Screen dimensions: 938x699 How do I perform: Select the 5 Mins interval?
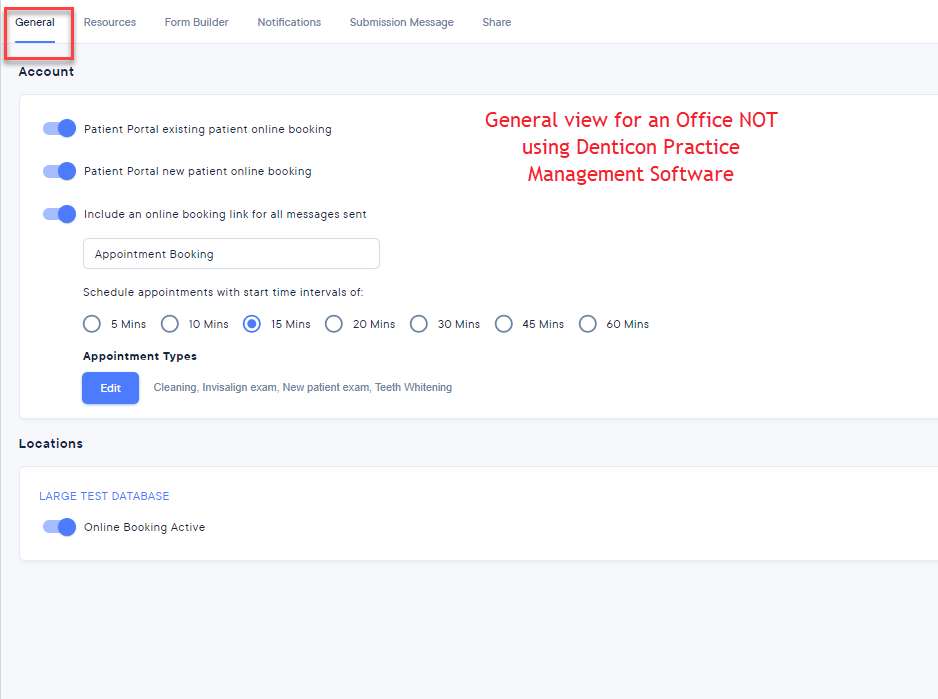tap(92, 324)
